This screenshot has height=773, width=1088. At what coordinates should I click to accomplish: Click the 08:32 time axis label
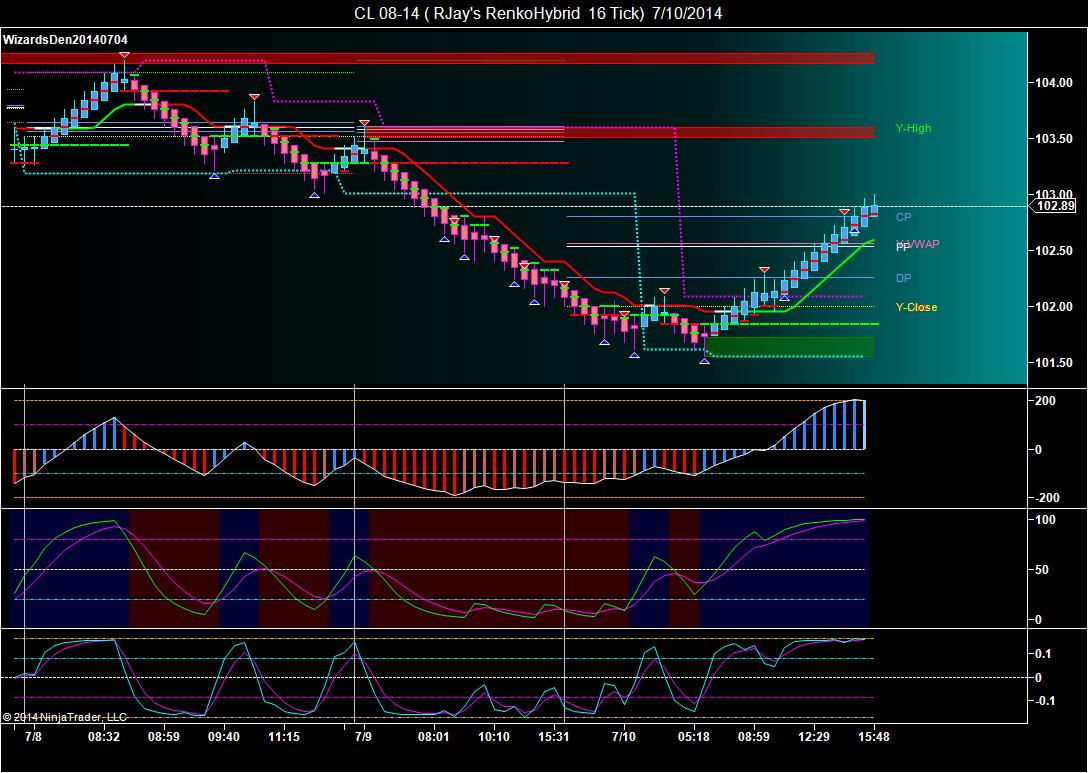[104, 736]
